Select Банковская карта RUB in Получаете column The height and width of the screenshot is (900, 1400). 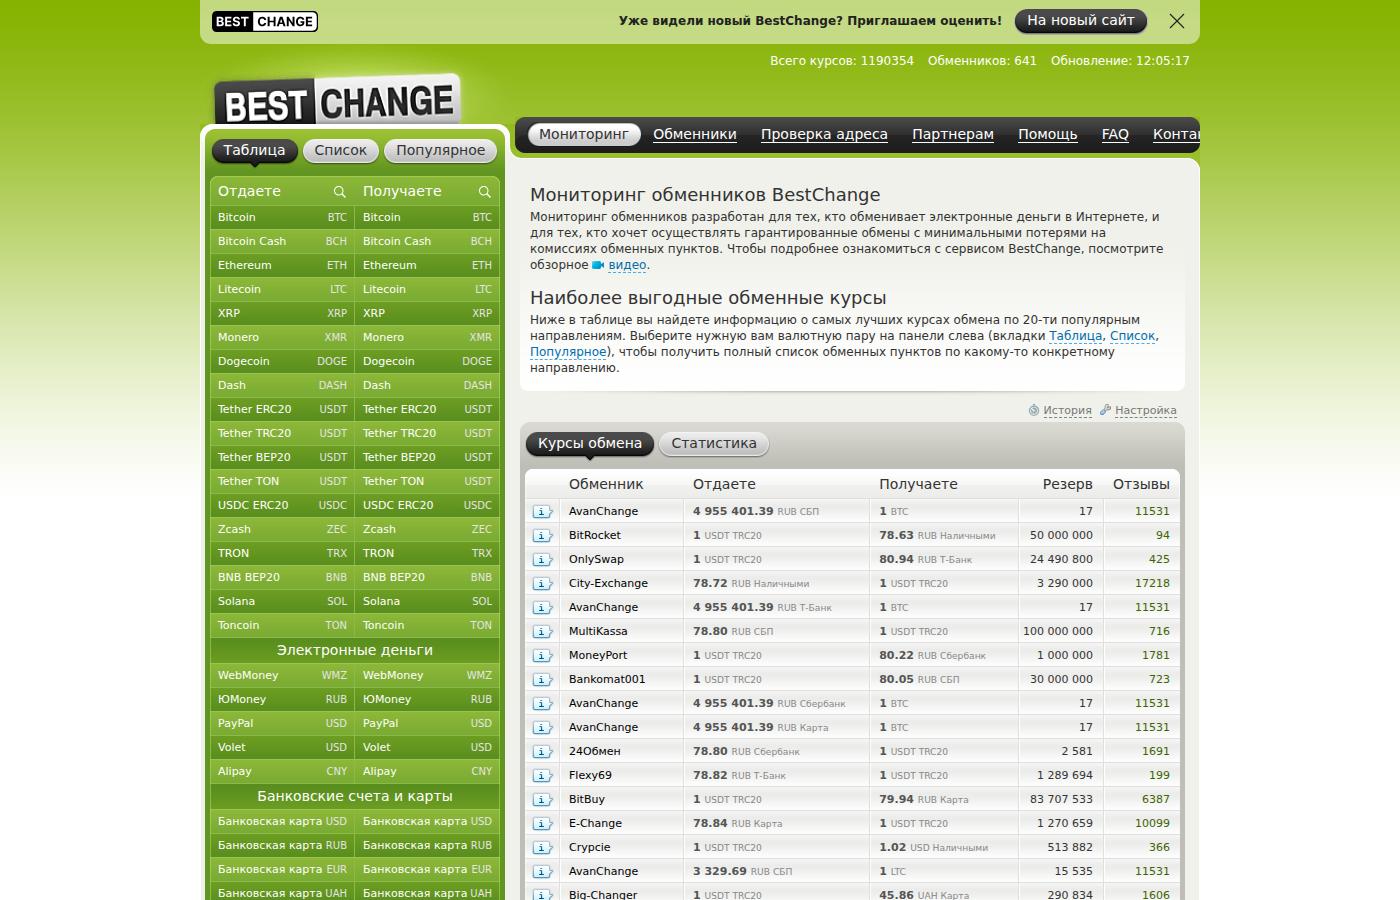tap(427, 845)
